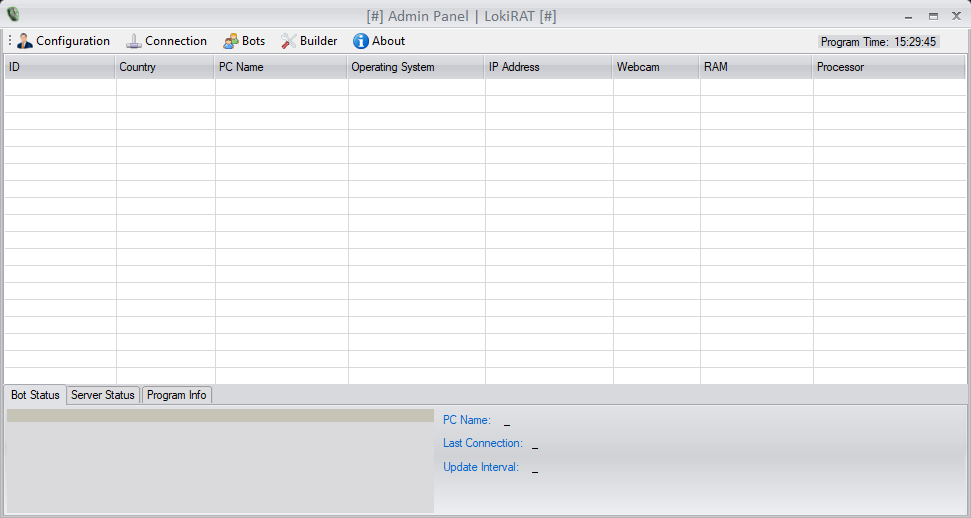Click the Program Time clock display

point(878,42)
